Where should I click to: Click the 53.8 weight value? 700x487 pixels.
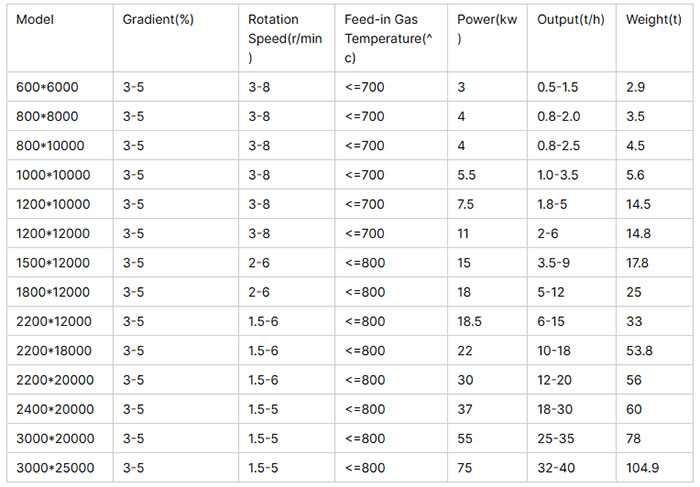pyautogui.click(x=639, y=351)
